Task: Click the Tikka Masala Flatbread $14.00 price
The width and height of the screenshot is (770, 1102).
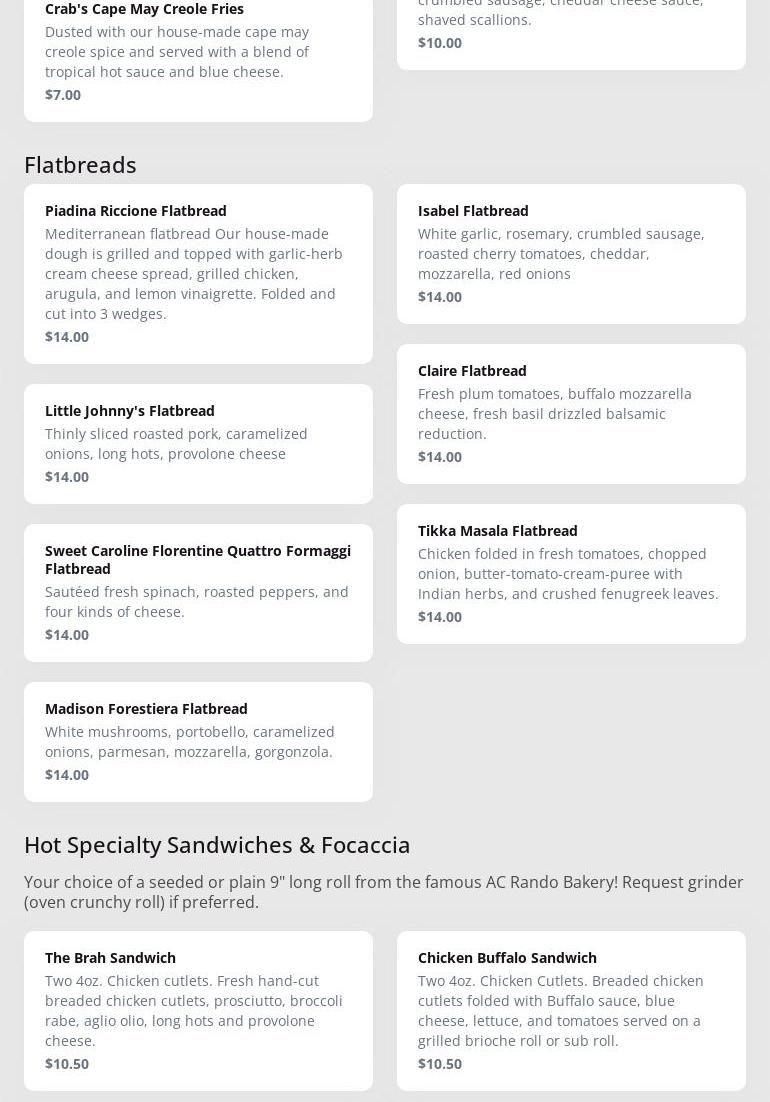Action: click(440, 617)
